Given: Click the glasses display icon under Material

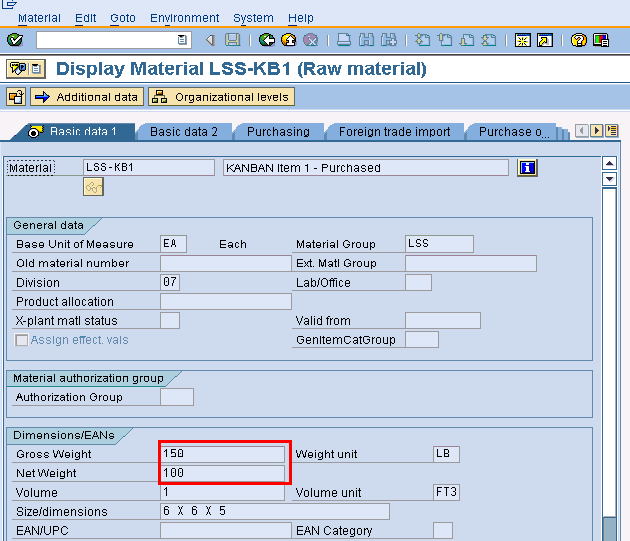Looking at the screenshot, I should (x=93, y=187).
